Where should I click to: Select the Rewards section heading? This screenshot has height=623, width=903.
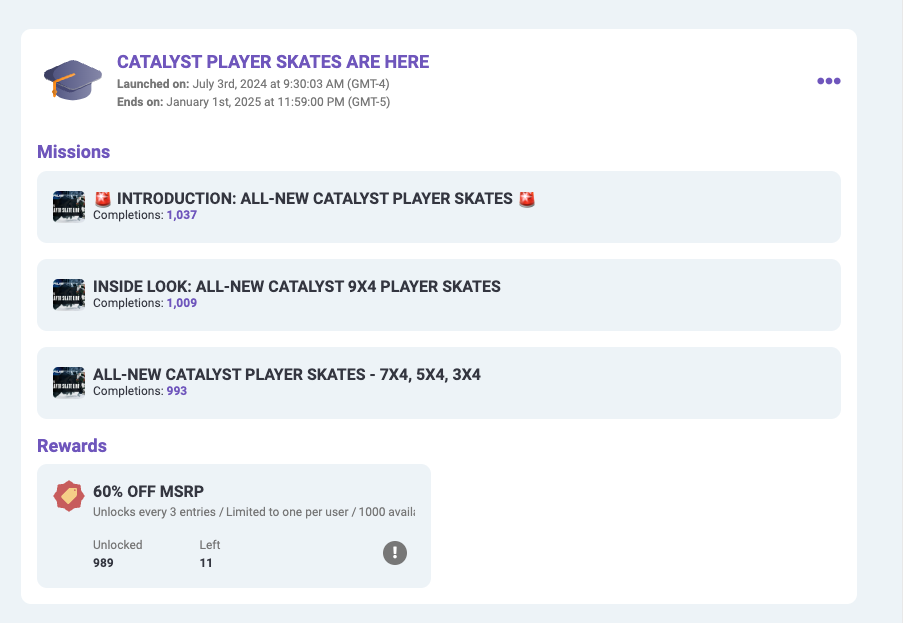[72, 446]
